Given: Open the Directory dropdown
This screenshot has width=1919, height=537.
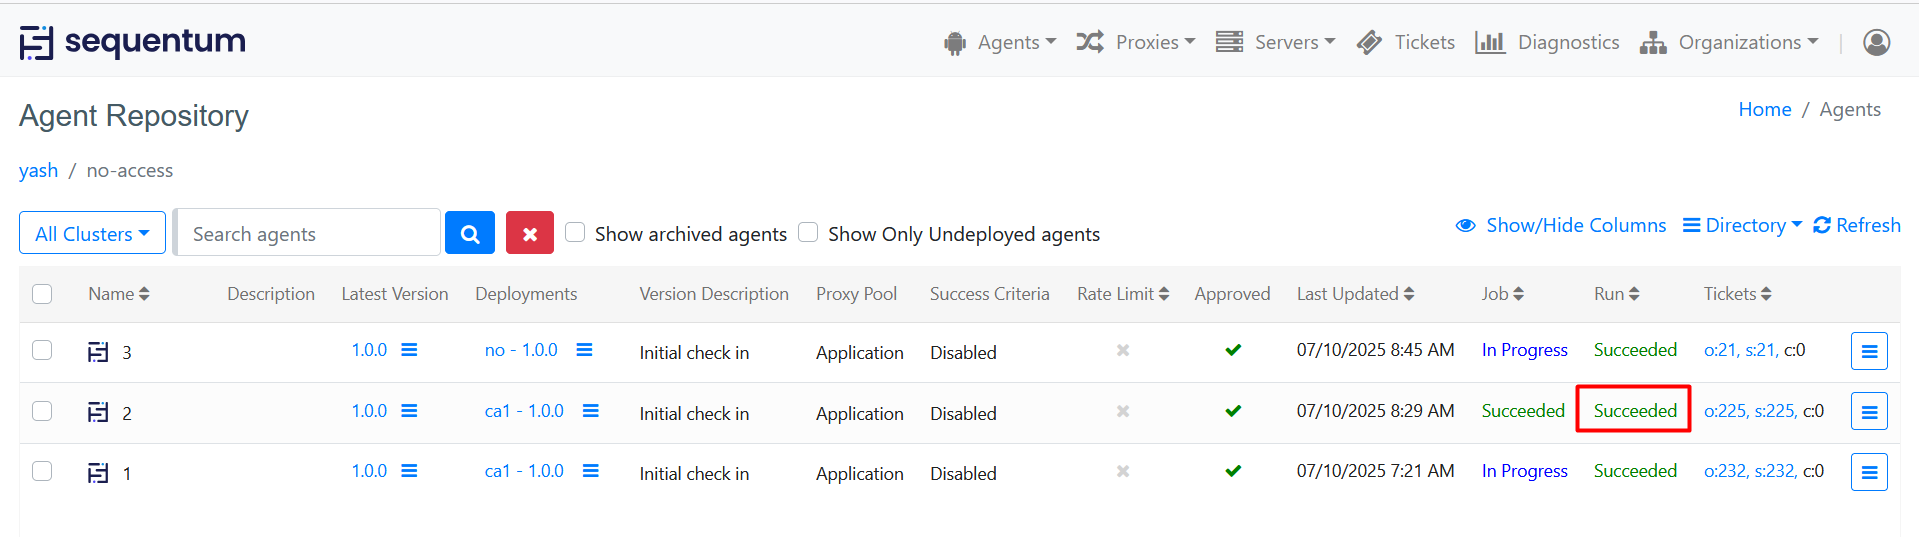Looking at the screenshot, I should [x=1743, y=226].
